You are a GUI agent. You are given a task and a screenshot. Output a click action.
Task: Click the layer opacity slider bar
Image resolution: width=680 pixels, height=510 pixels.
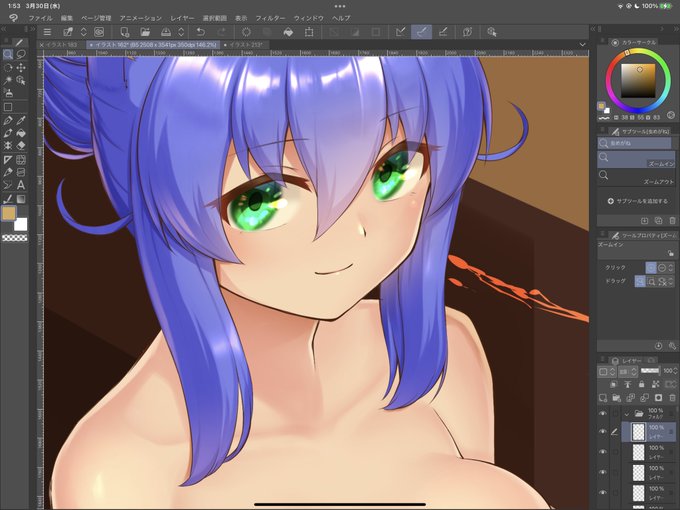click(x=650, y=371)
